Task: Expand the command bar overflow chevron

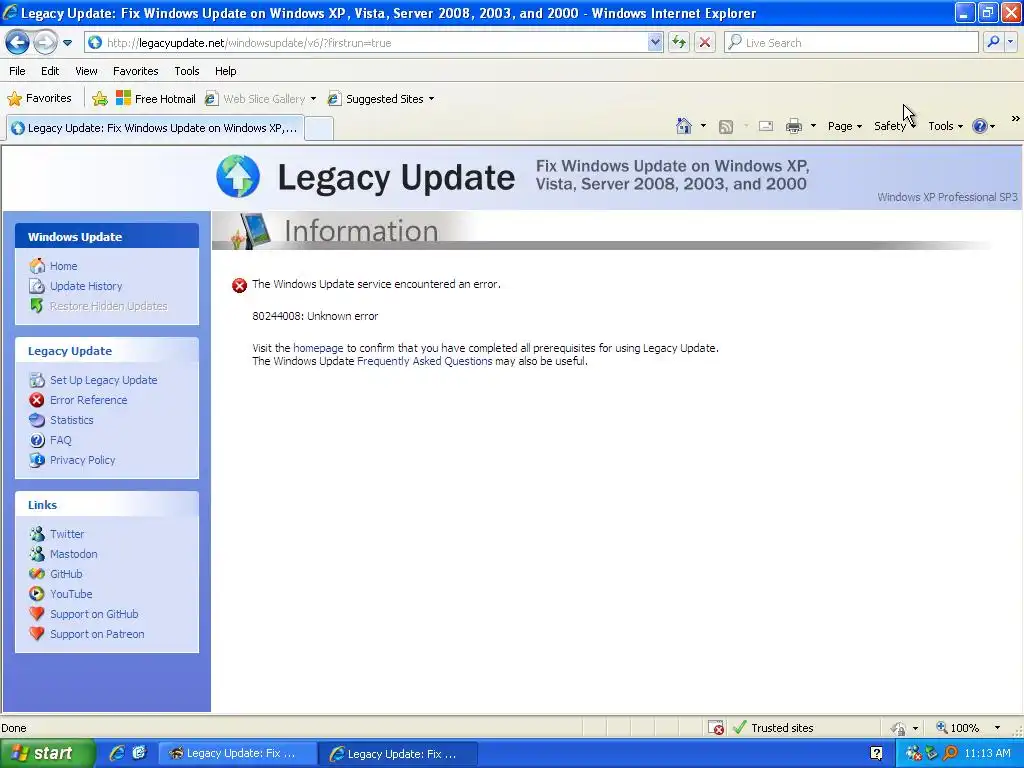Action: click(x=1016, y=119)
